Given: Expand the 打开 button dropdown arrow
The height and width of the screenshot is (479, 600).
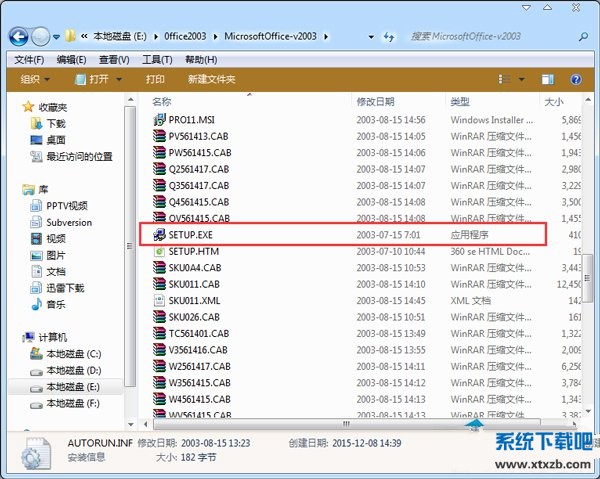Looking at the screenshot, I should pos(119,79).
